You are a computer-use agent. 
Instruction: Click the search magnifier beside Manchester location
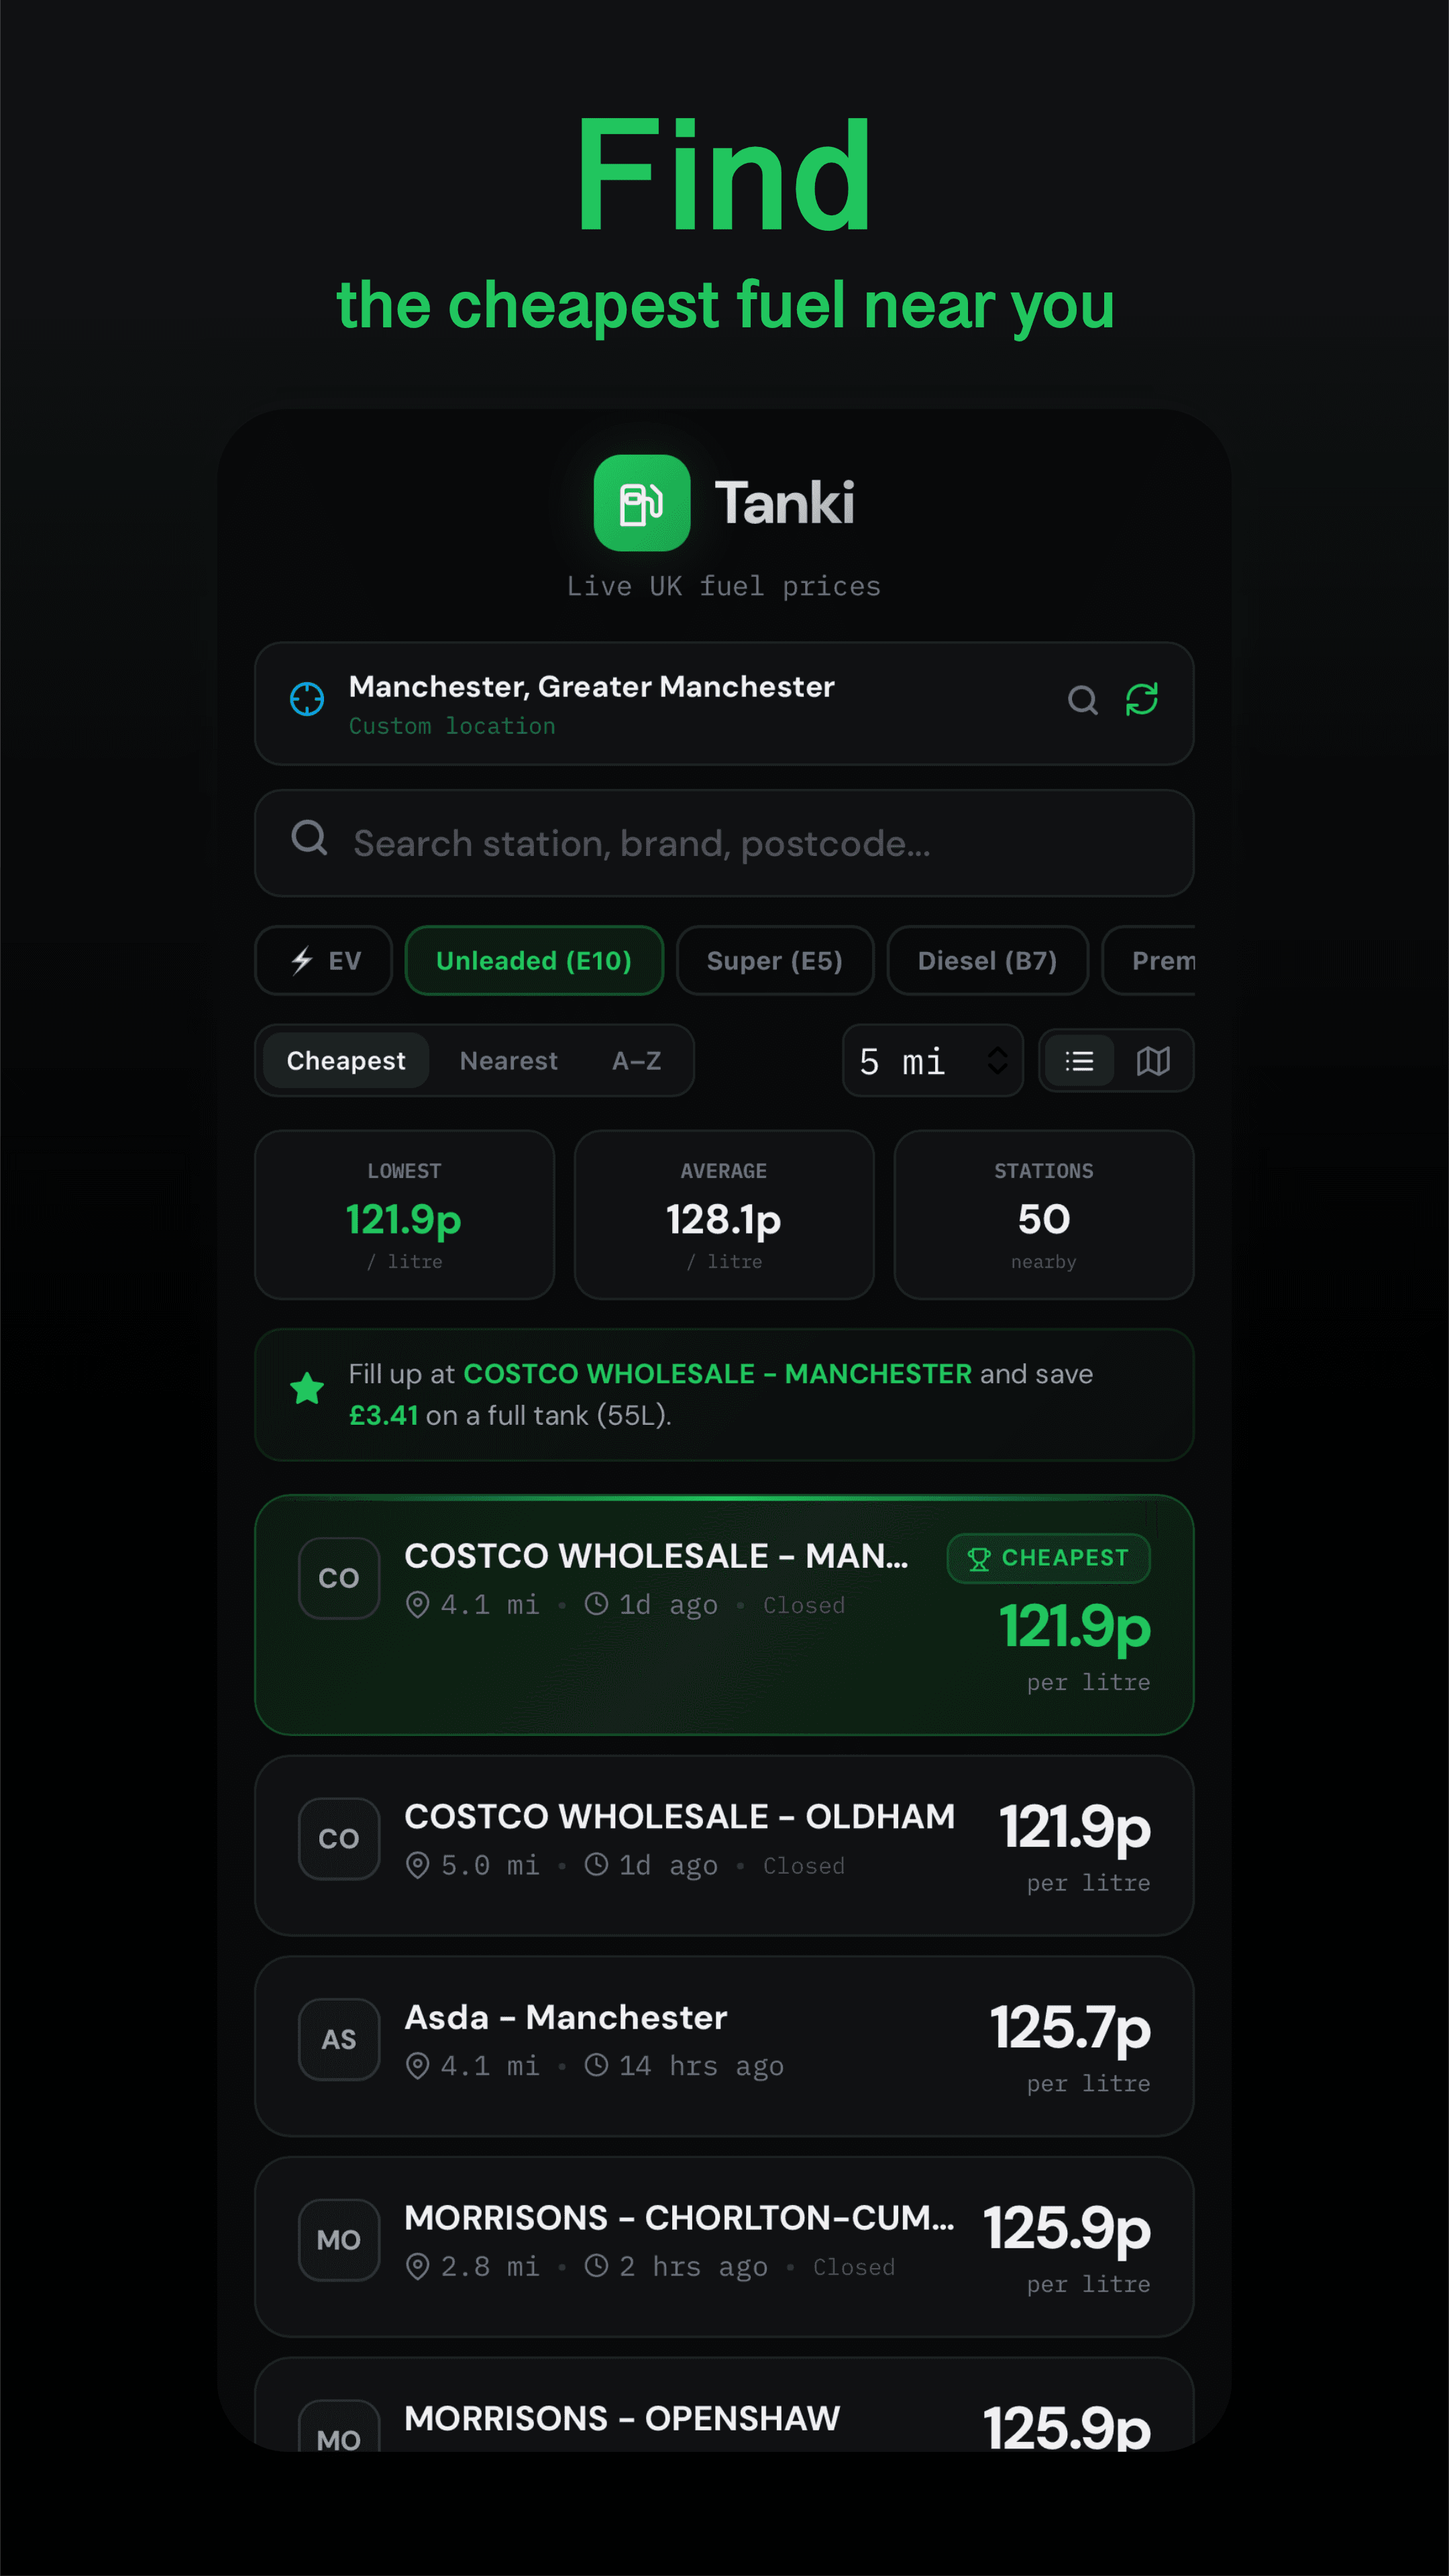click(x=1083, y=701)
